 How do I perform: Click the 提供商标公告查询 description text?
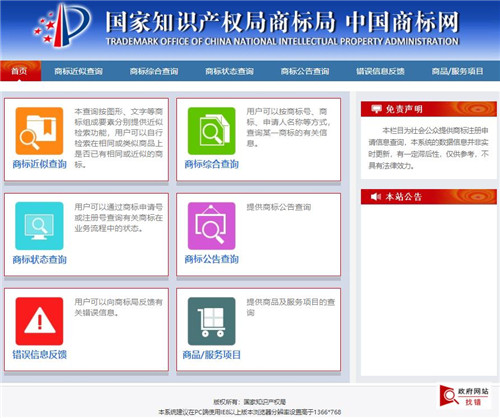279,207
